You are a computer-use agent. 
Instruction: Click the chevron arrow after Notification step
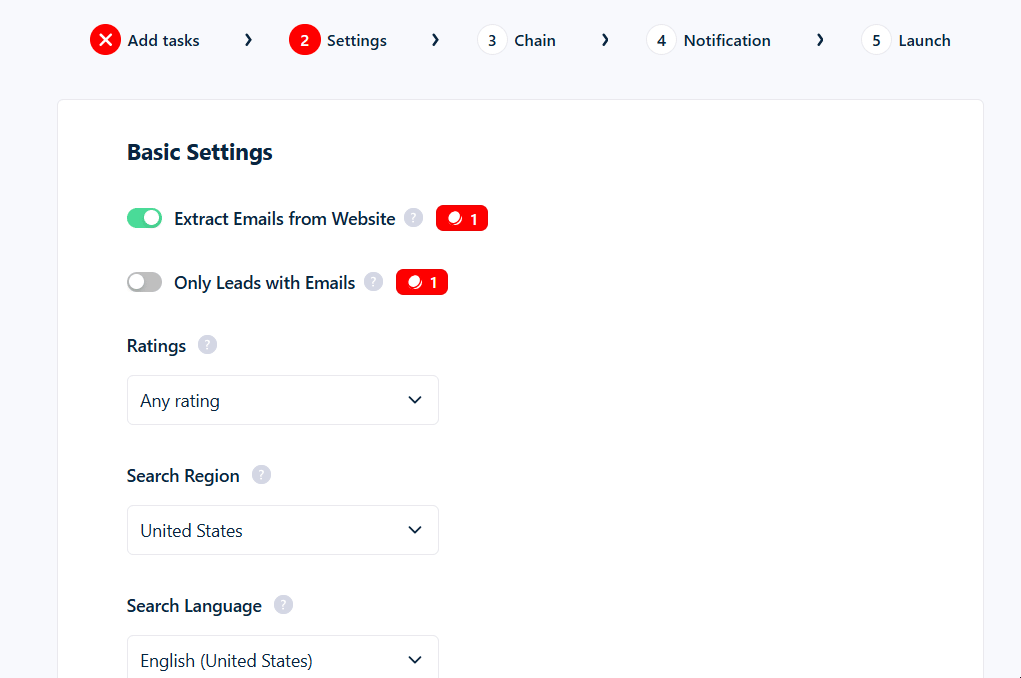click(x=820, y=40)
